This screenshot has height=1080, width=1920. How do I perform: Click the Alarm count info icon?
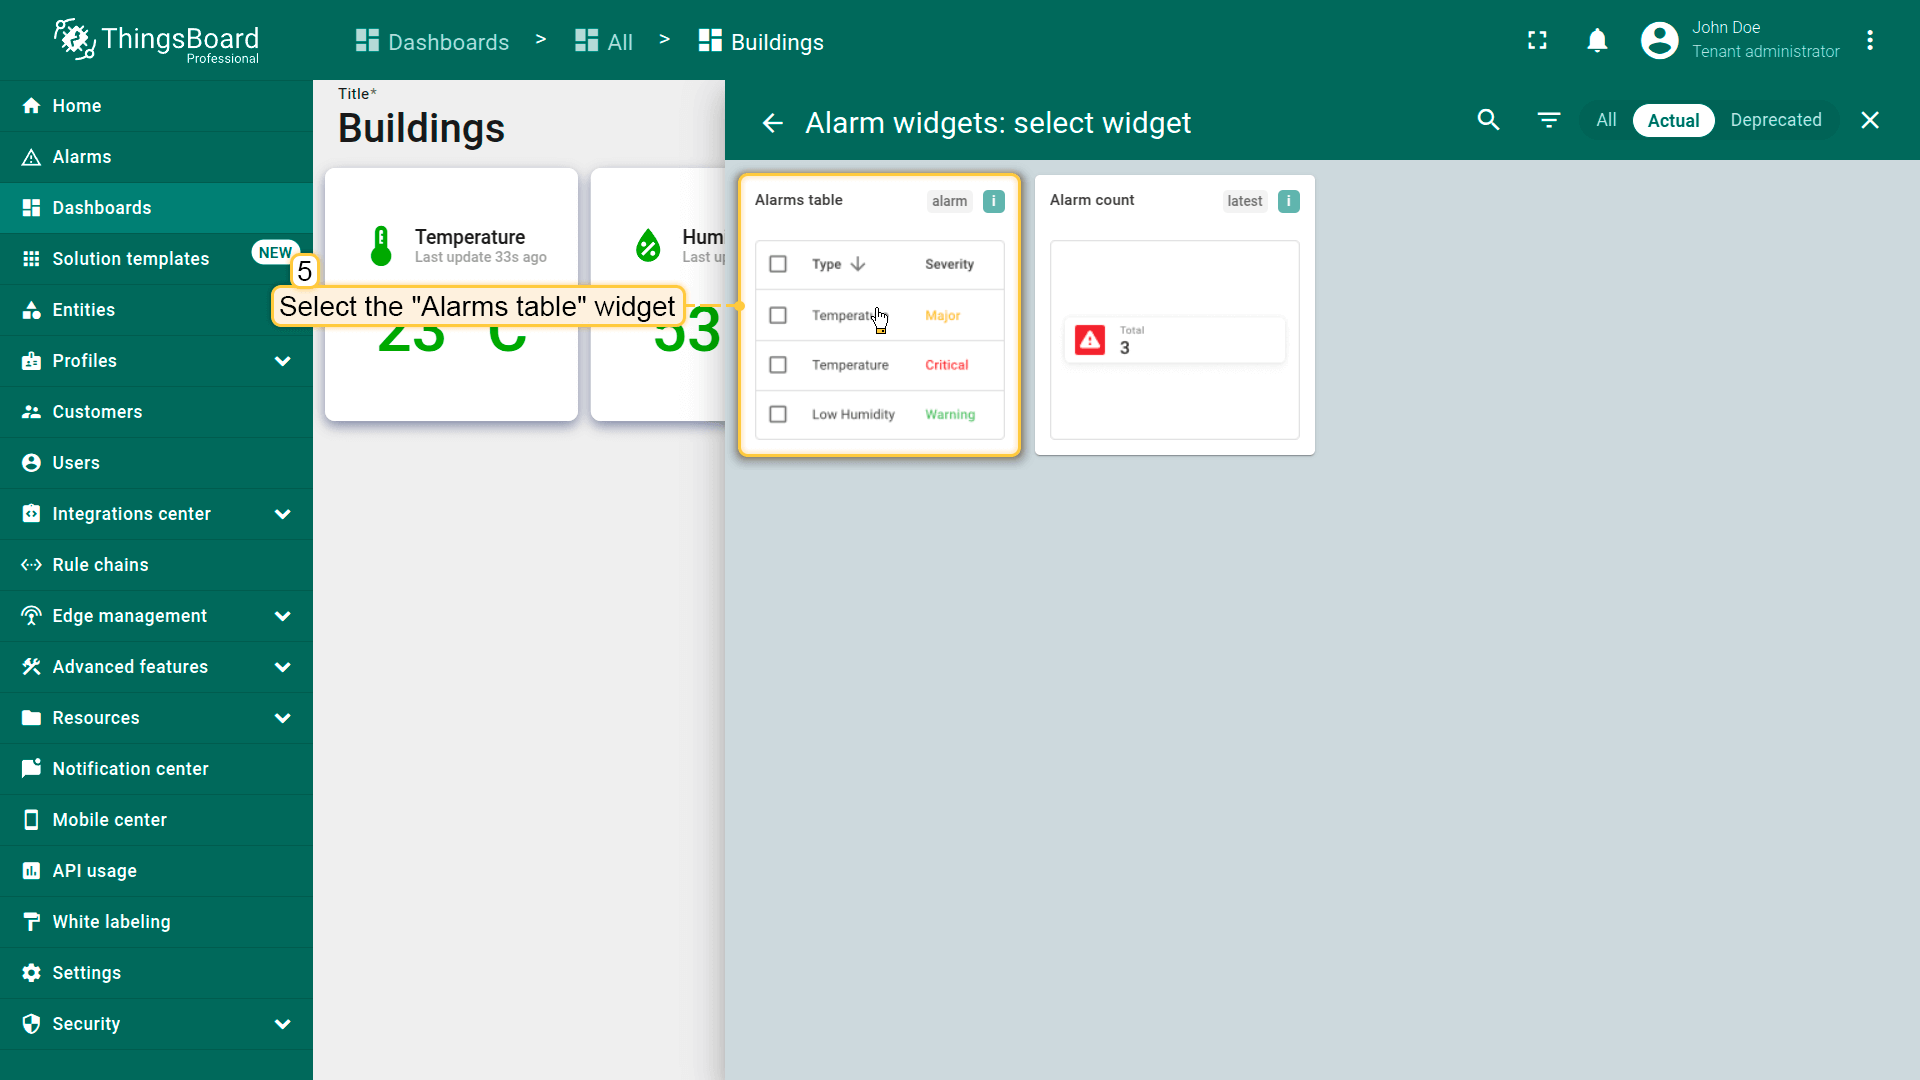[x=1288, y=201]
